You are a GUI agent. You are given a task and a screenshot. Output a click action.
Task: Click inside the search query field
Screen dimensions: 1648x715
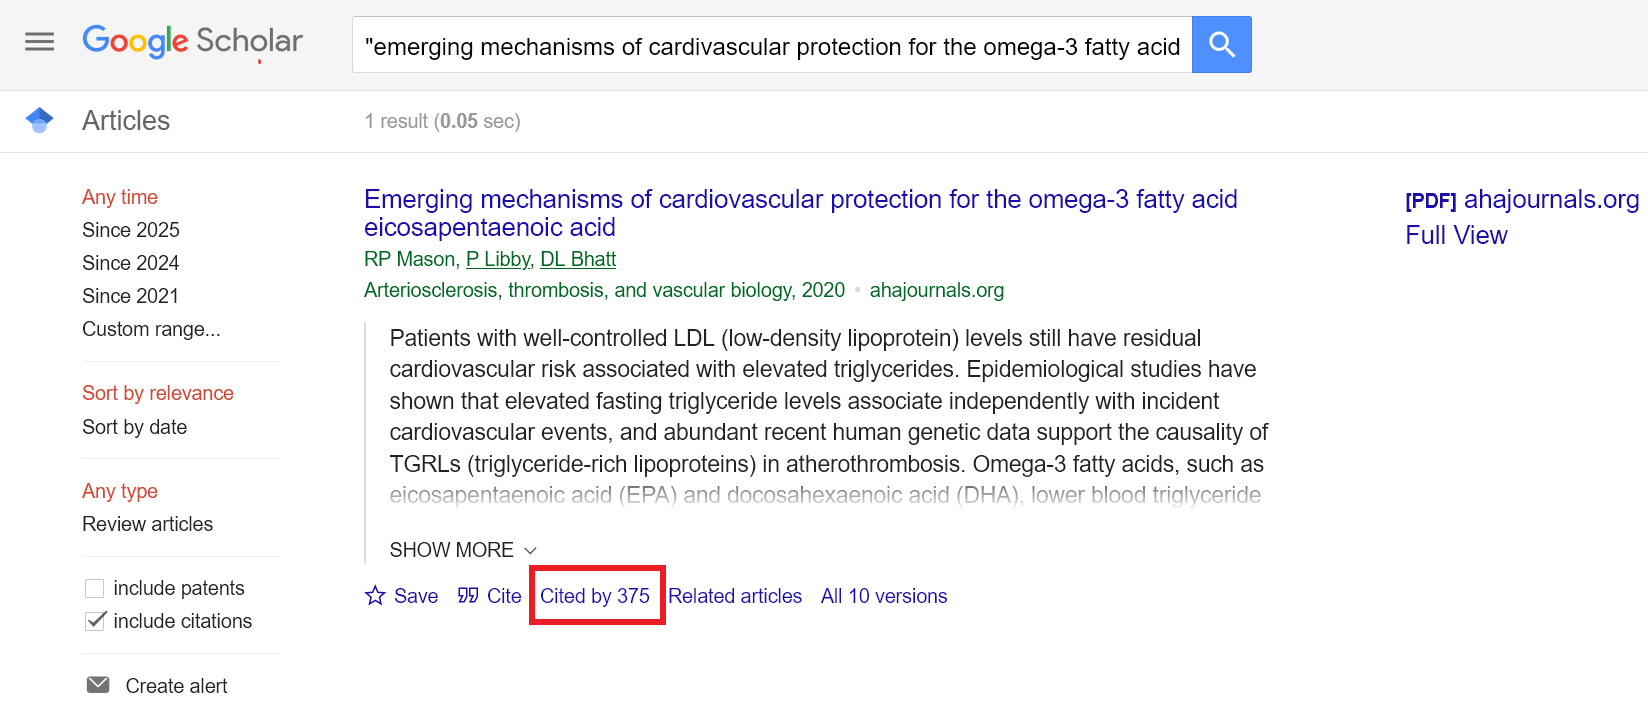pos(771,46)
